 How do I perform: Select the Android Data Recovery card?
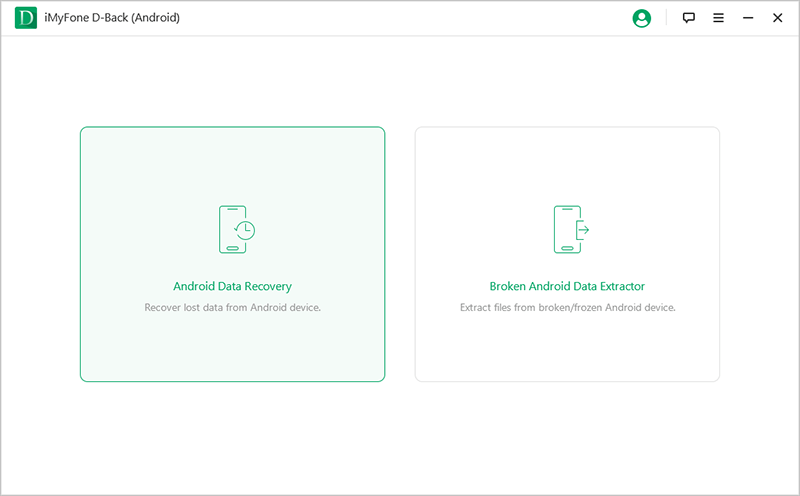233,254
